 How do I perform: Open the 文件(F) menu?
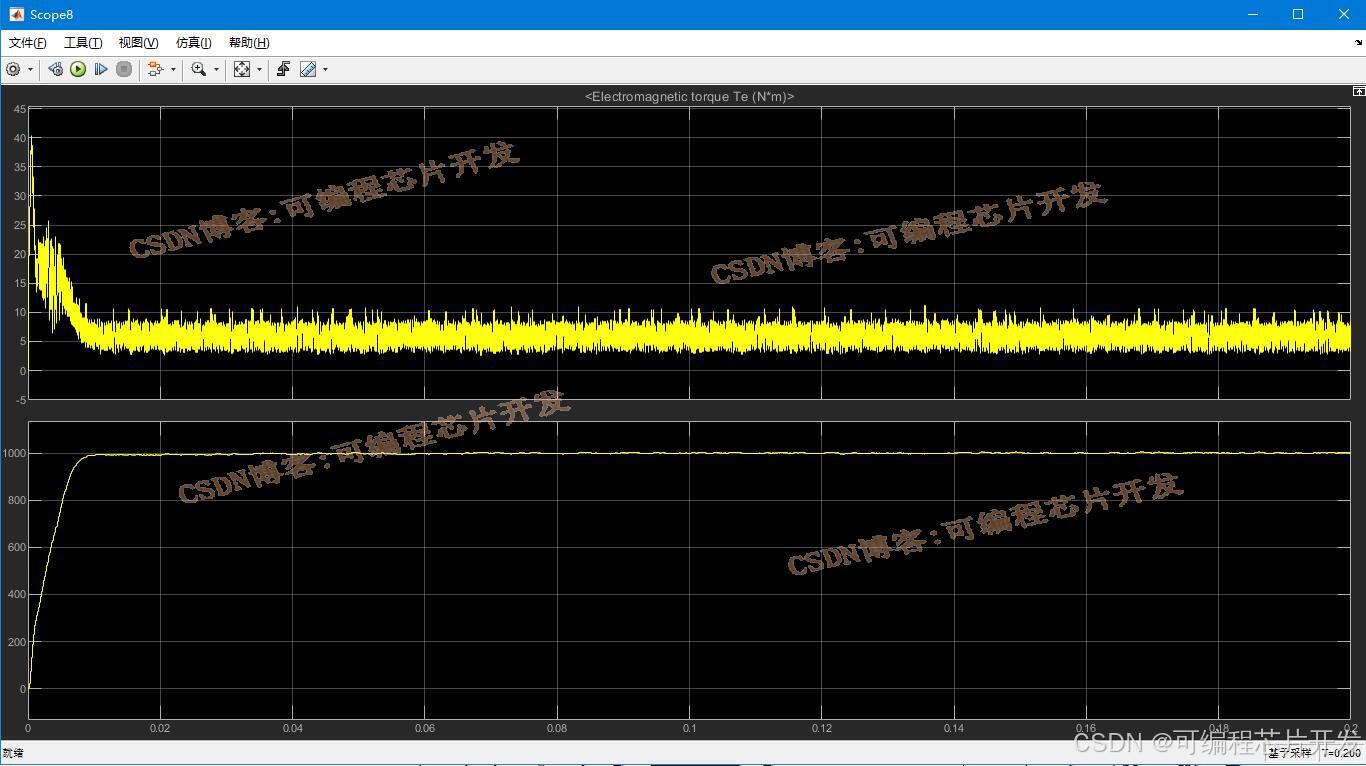(28, 42)
